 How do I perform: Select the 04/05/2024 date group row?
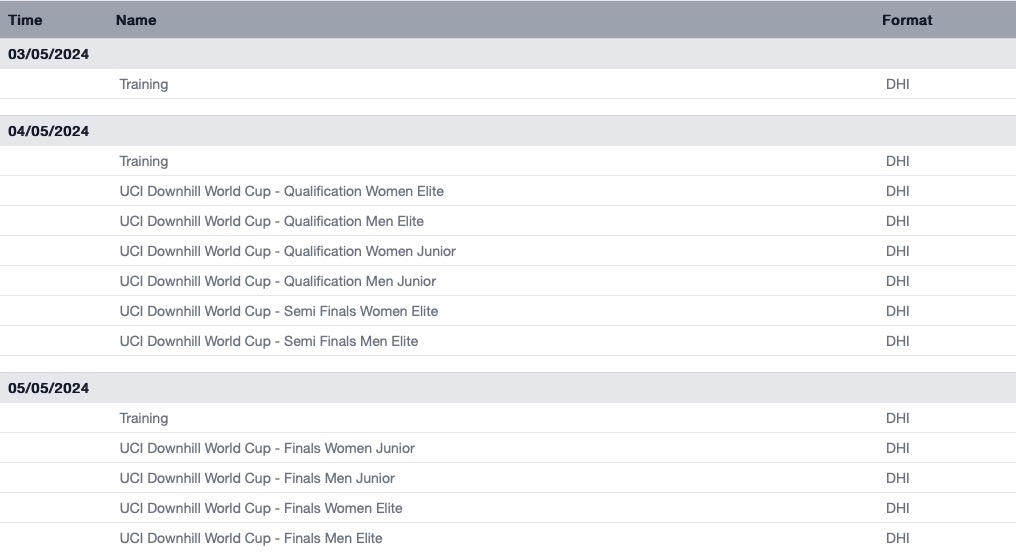tap(508, 131)
